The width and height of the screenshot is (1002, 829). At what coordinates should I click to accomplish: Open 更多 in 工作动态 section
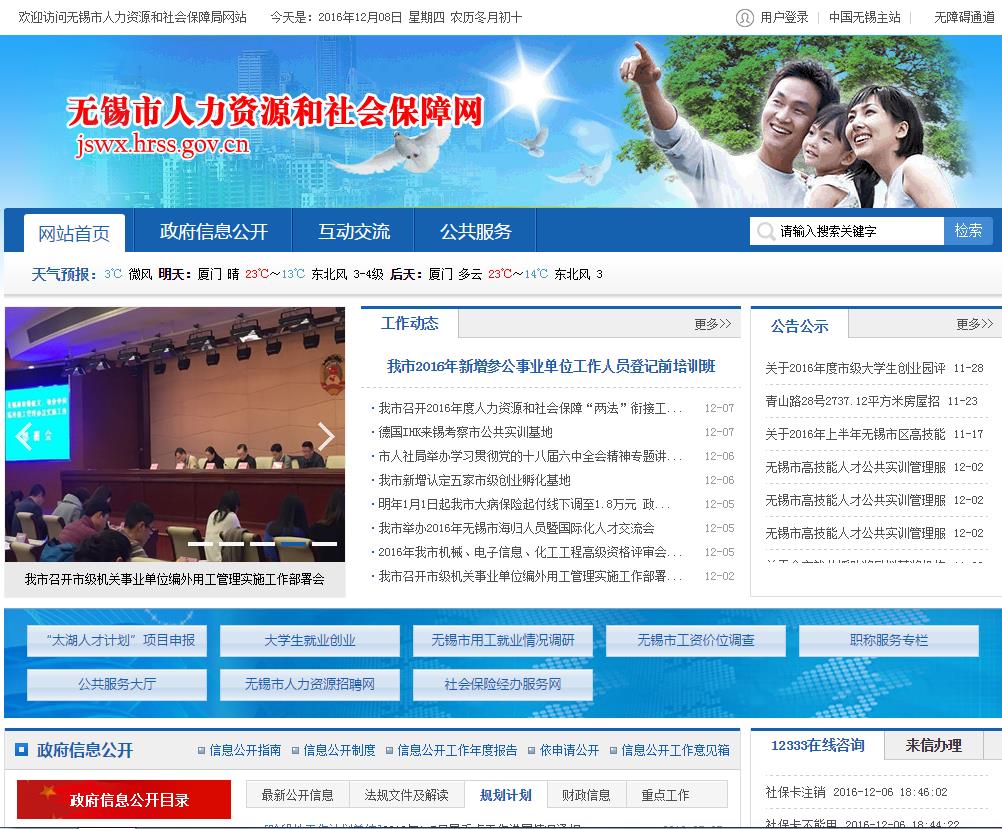713,324
